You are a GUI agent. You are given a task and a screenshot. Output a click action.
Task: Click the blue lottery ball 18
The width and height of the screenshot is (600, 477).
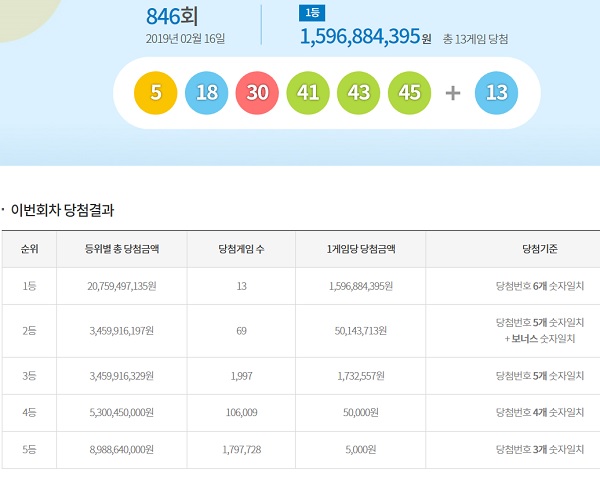pyautogui.click(x=206, y=93)
